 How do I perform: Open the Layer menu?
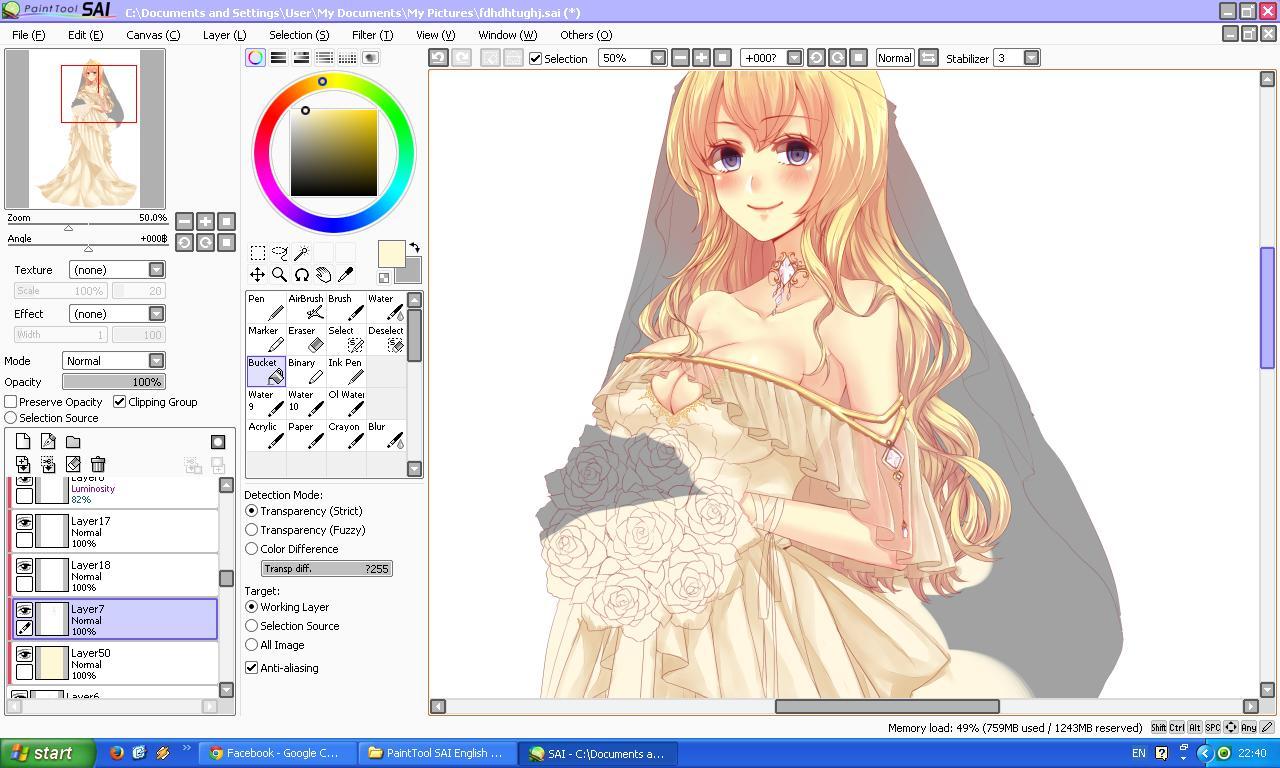[224, 35]
